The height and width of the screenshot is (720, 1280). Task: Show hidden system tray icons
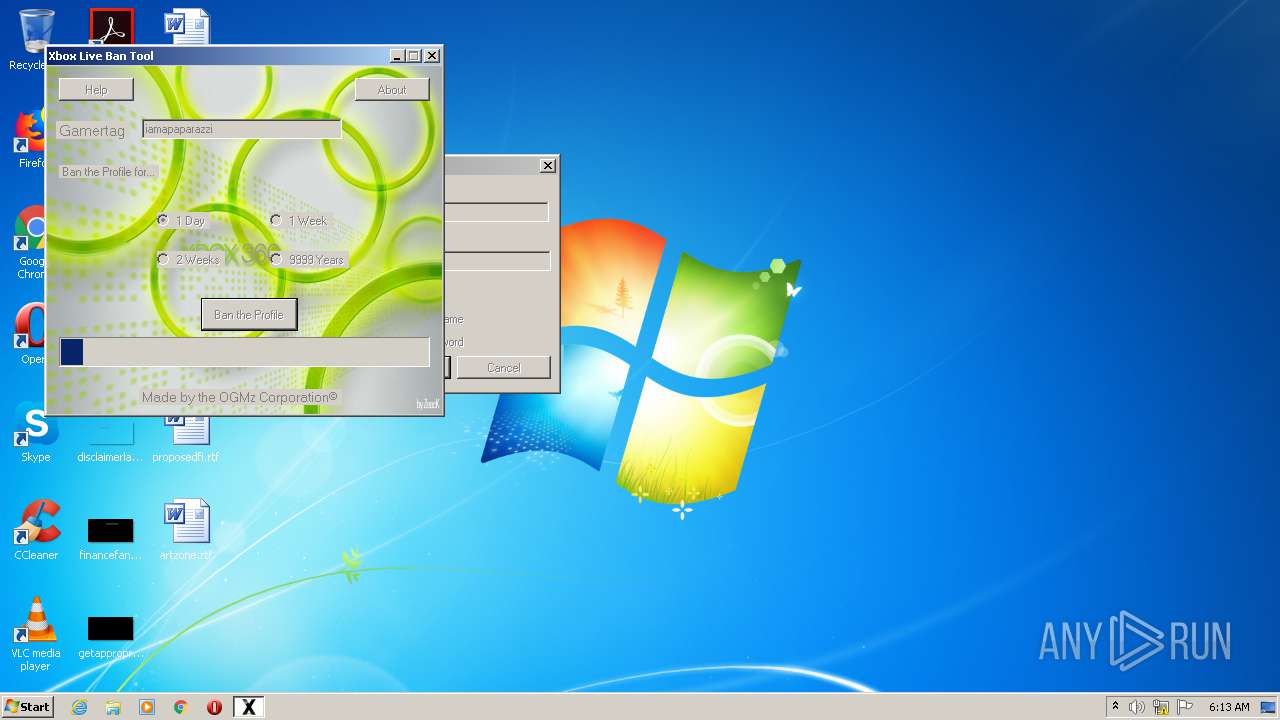click(1115, 707)
